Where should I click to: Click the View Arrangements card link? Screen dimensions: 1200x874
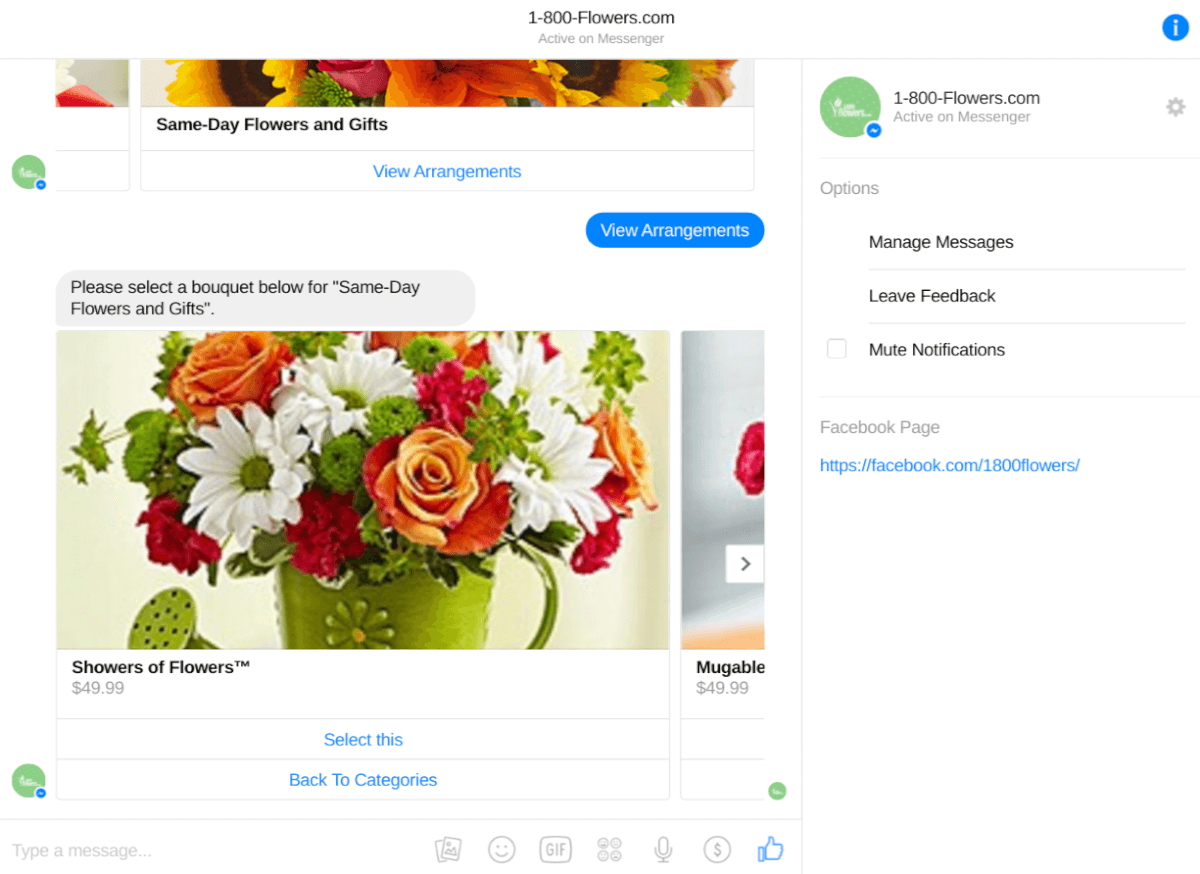pyautogui.click(x=447, y=171)
